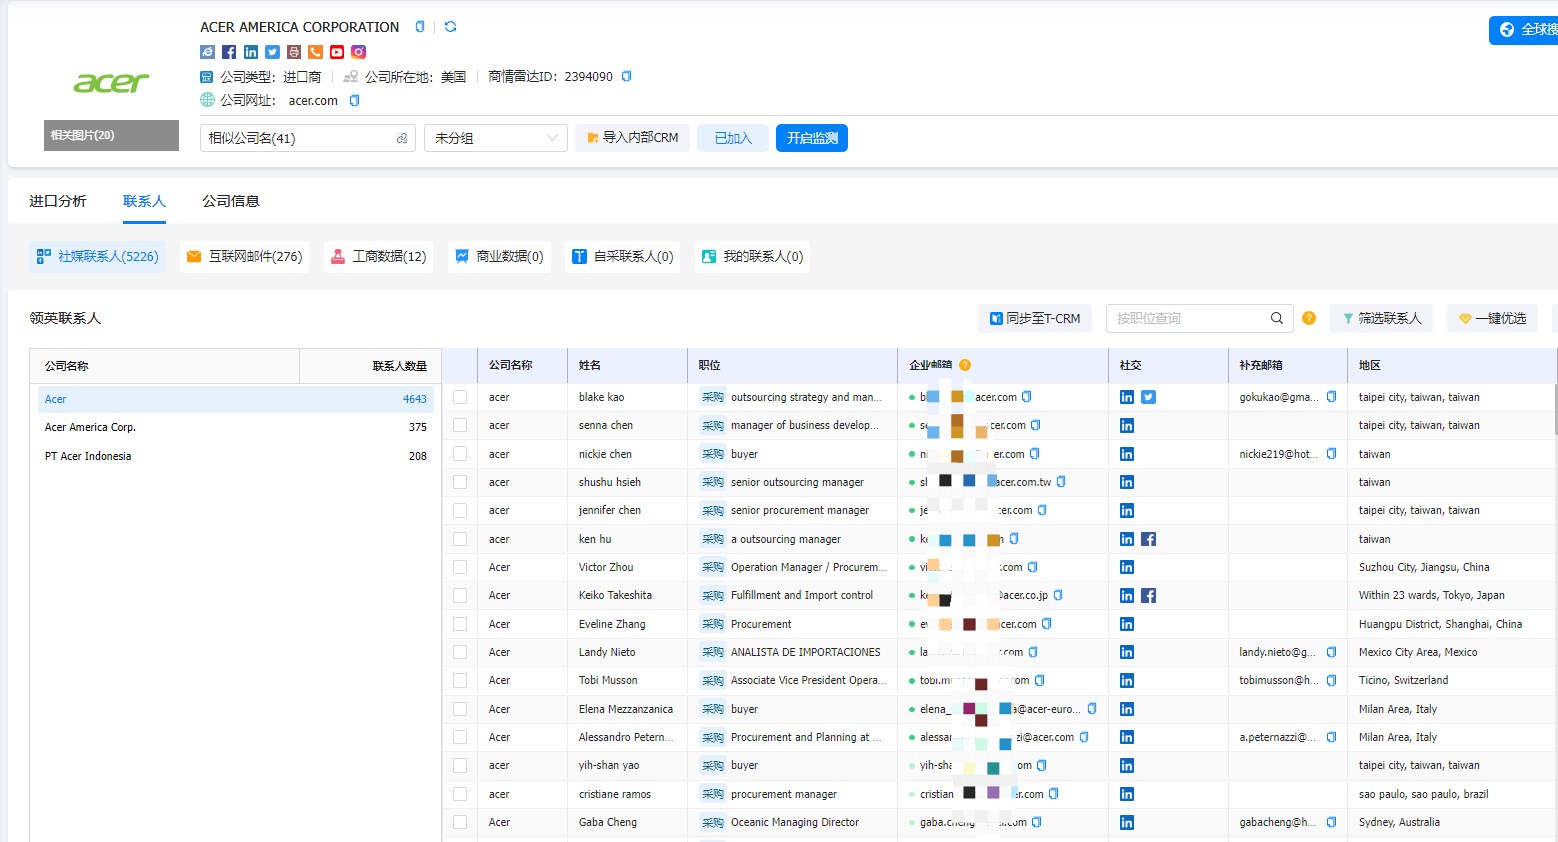The image size is (1558, 842).
Task: Tick the checkbox for shushu hsieh
Action: 460,482
